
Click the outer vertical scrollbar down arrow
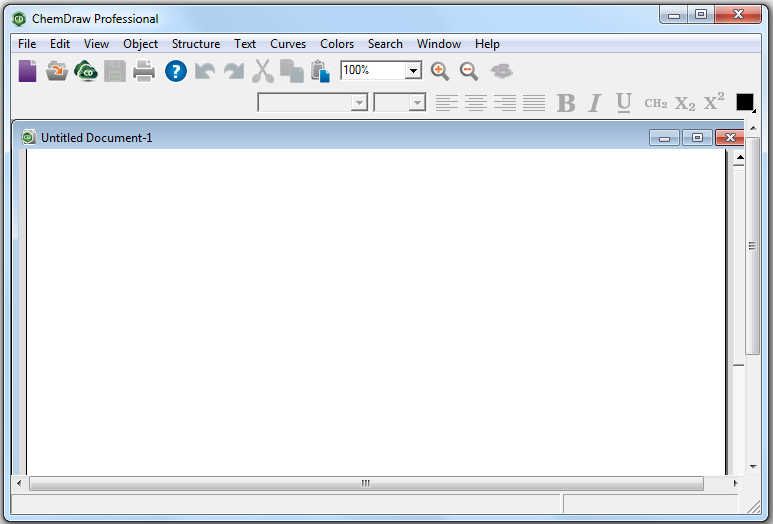click(753, 466)
